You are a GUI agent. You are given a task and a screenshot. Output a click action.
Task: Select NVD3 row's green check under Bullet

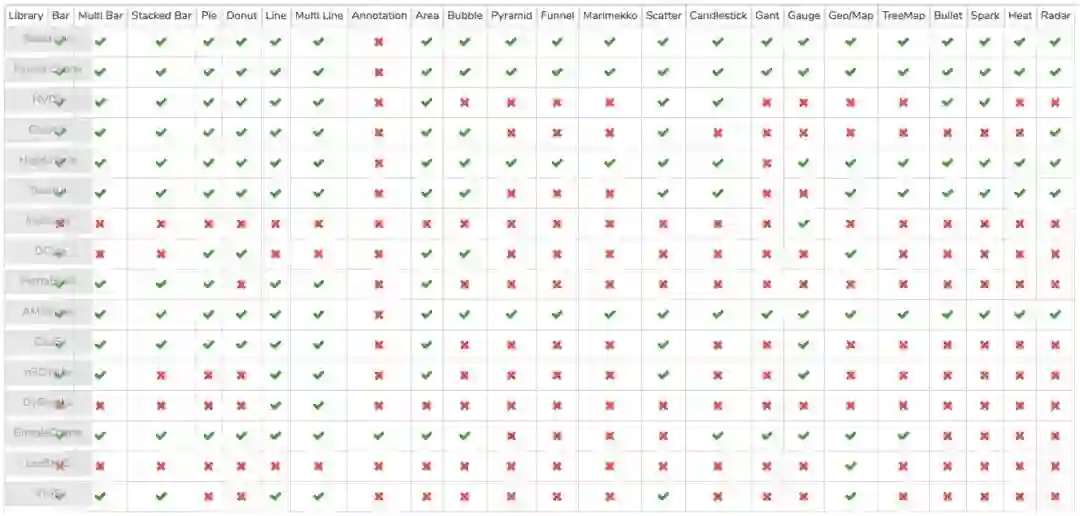[947, 102]
